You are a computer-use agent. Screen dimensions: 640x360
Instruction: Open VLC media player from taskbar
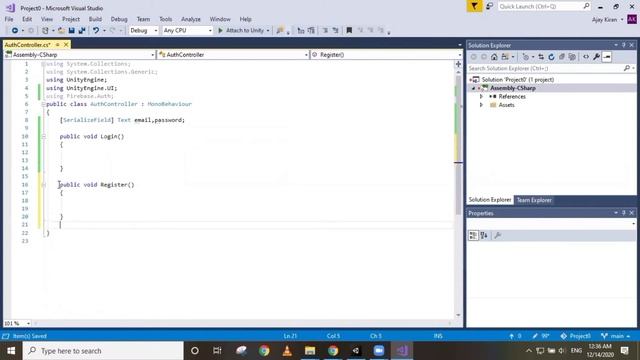(x=287, y=351)
